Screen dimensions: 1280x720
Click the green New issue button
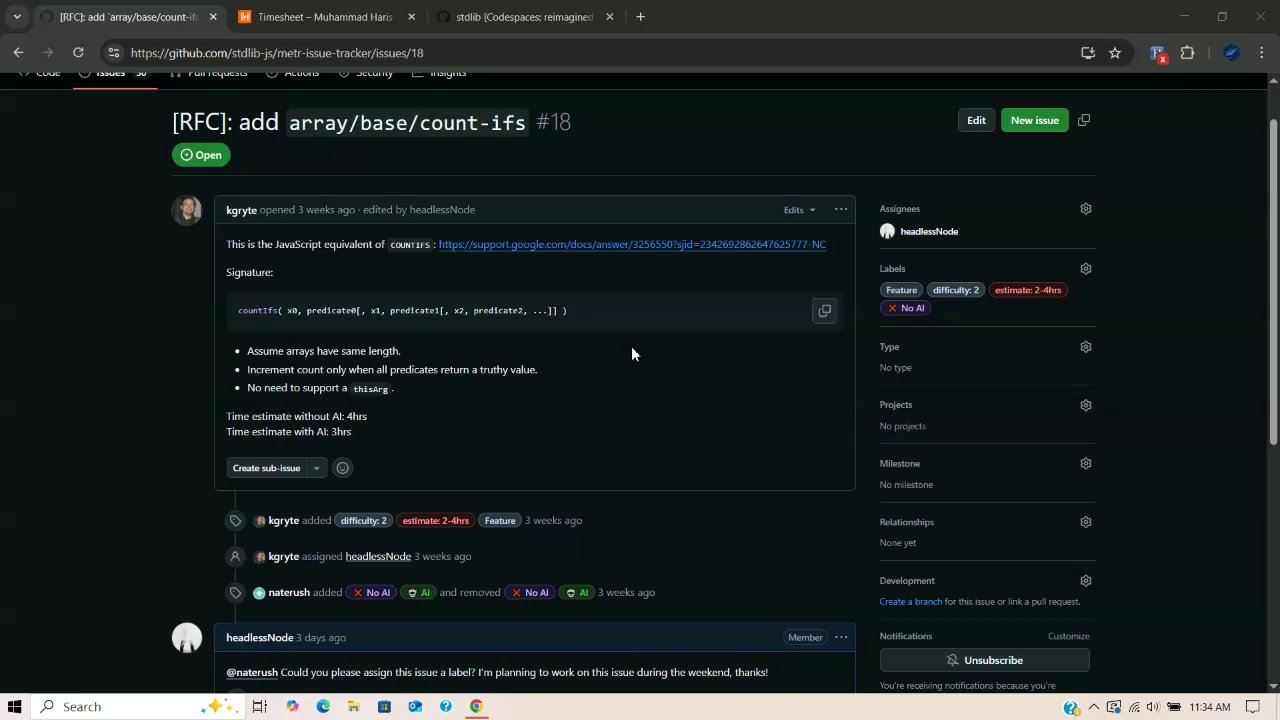coord(1034,120)
